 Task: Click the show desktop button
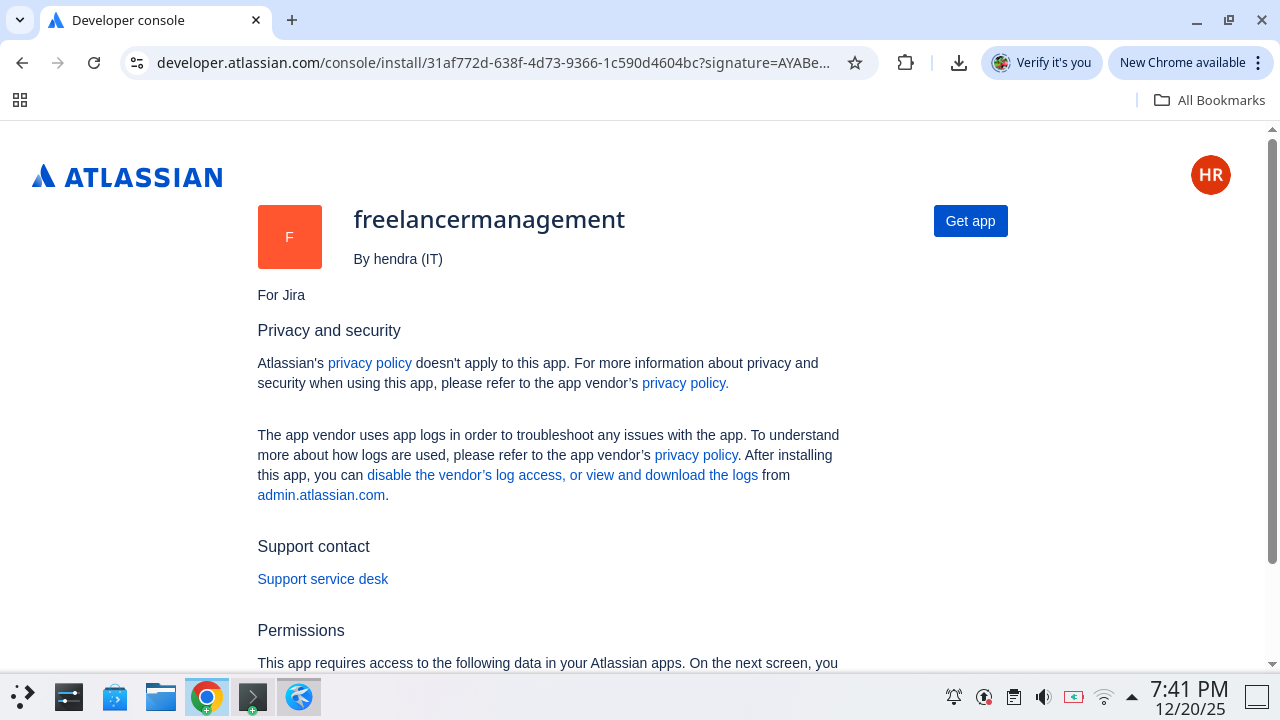[x=1257, y=697]
